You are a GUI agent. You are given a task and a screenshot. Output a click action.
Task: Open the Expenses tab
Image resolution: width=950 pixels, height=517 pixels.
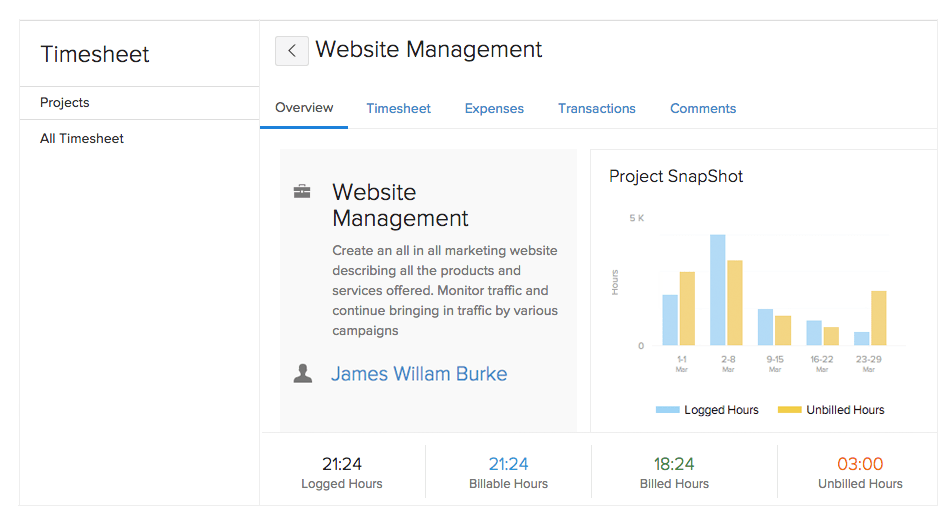[494, 108]
